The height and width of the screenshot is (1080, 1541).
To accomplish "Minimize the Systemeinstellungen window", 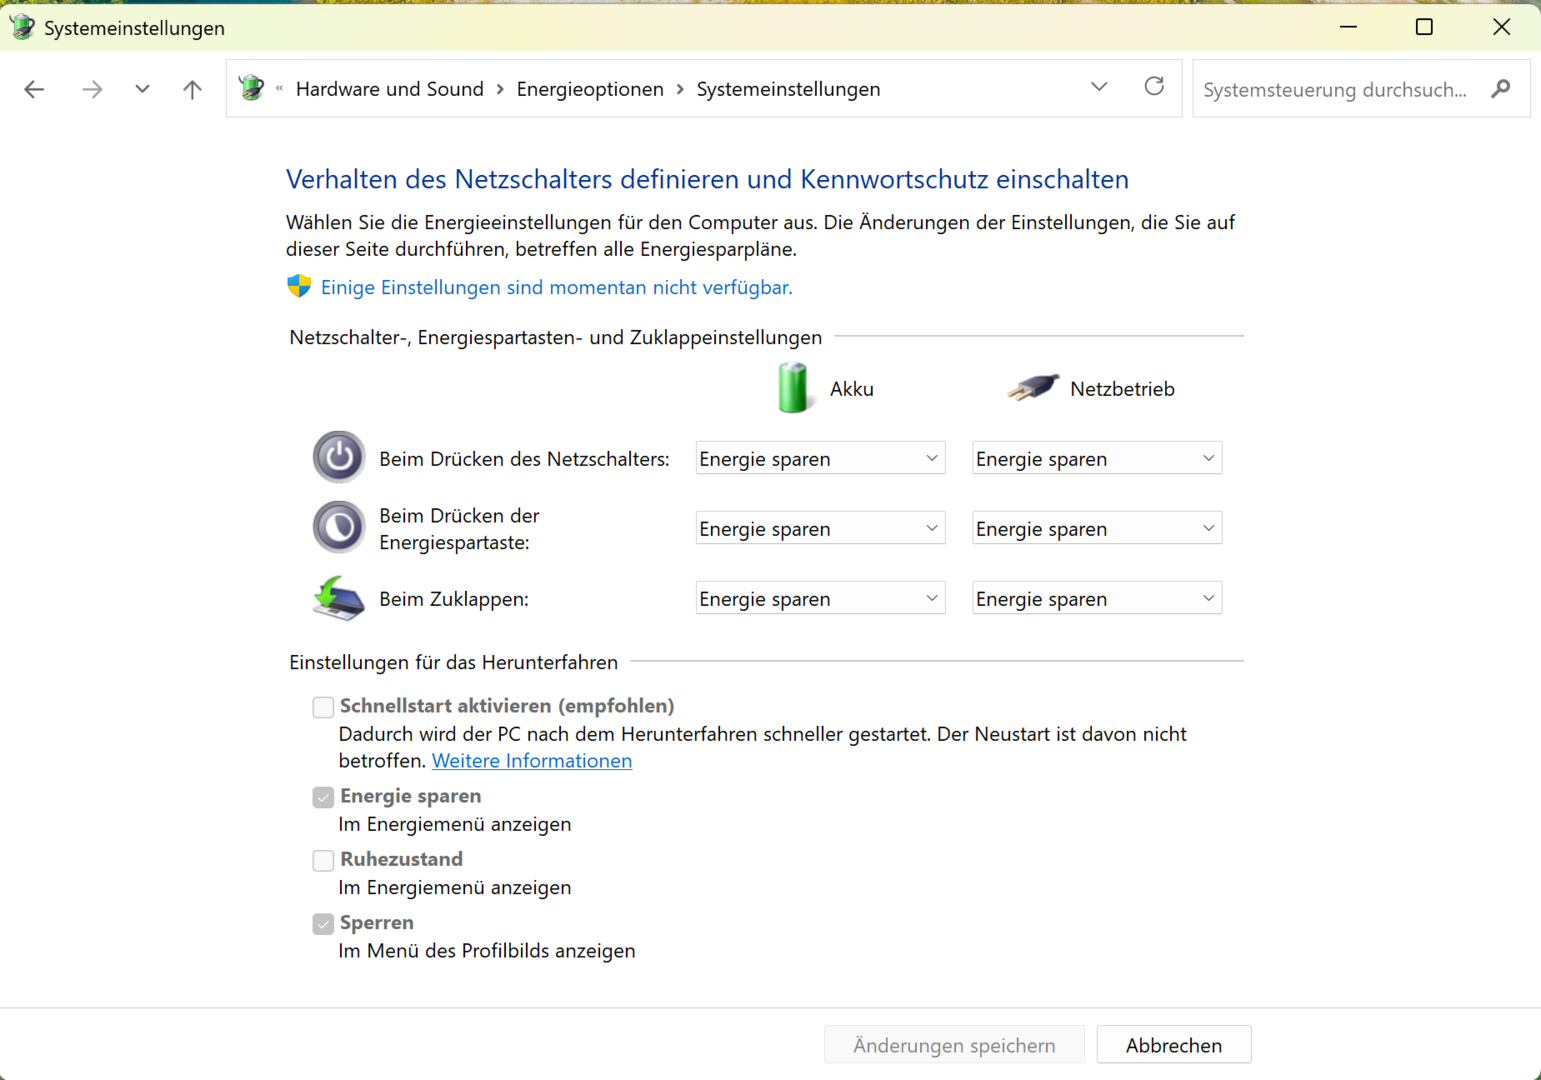I will [x=1348, y=27].
